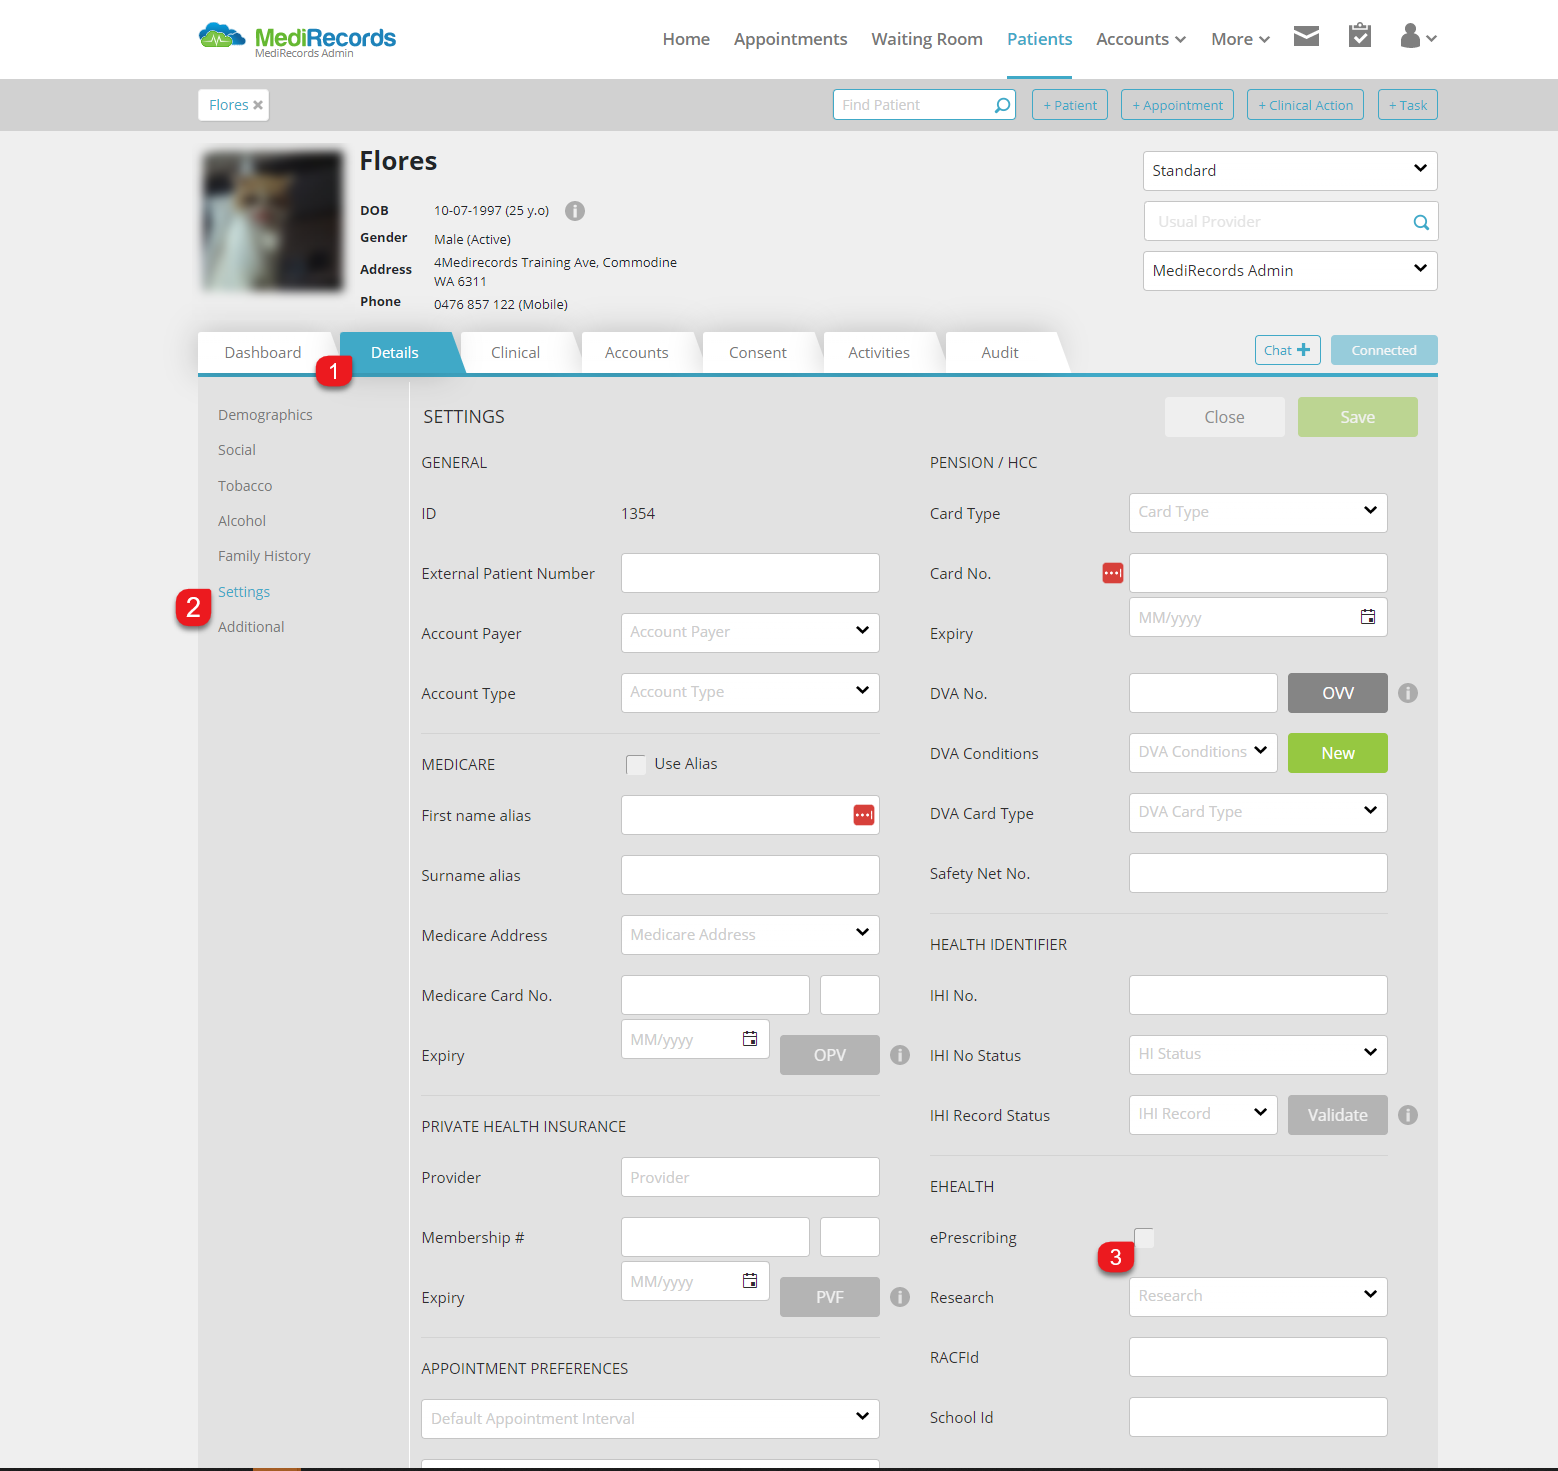1558x1471 pixels.
Task: Open the tasks clipboard icon in header
Action: 1360,36
